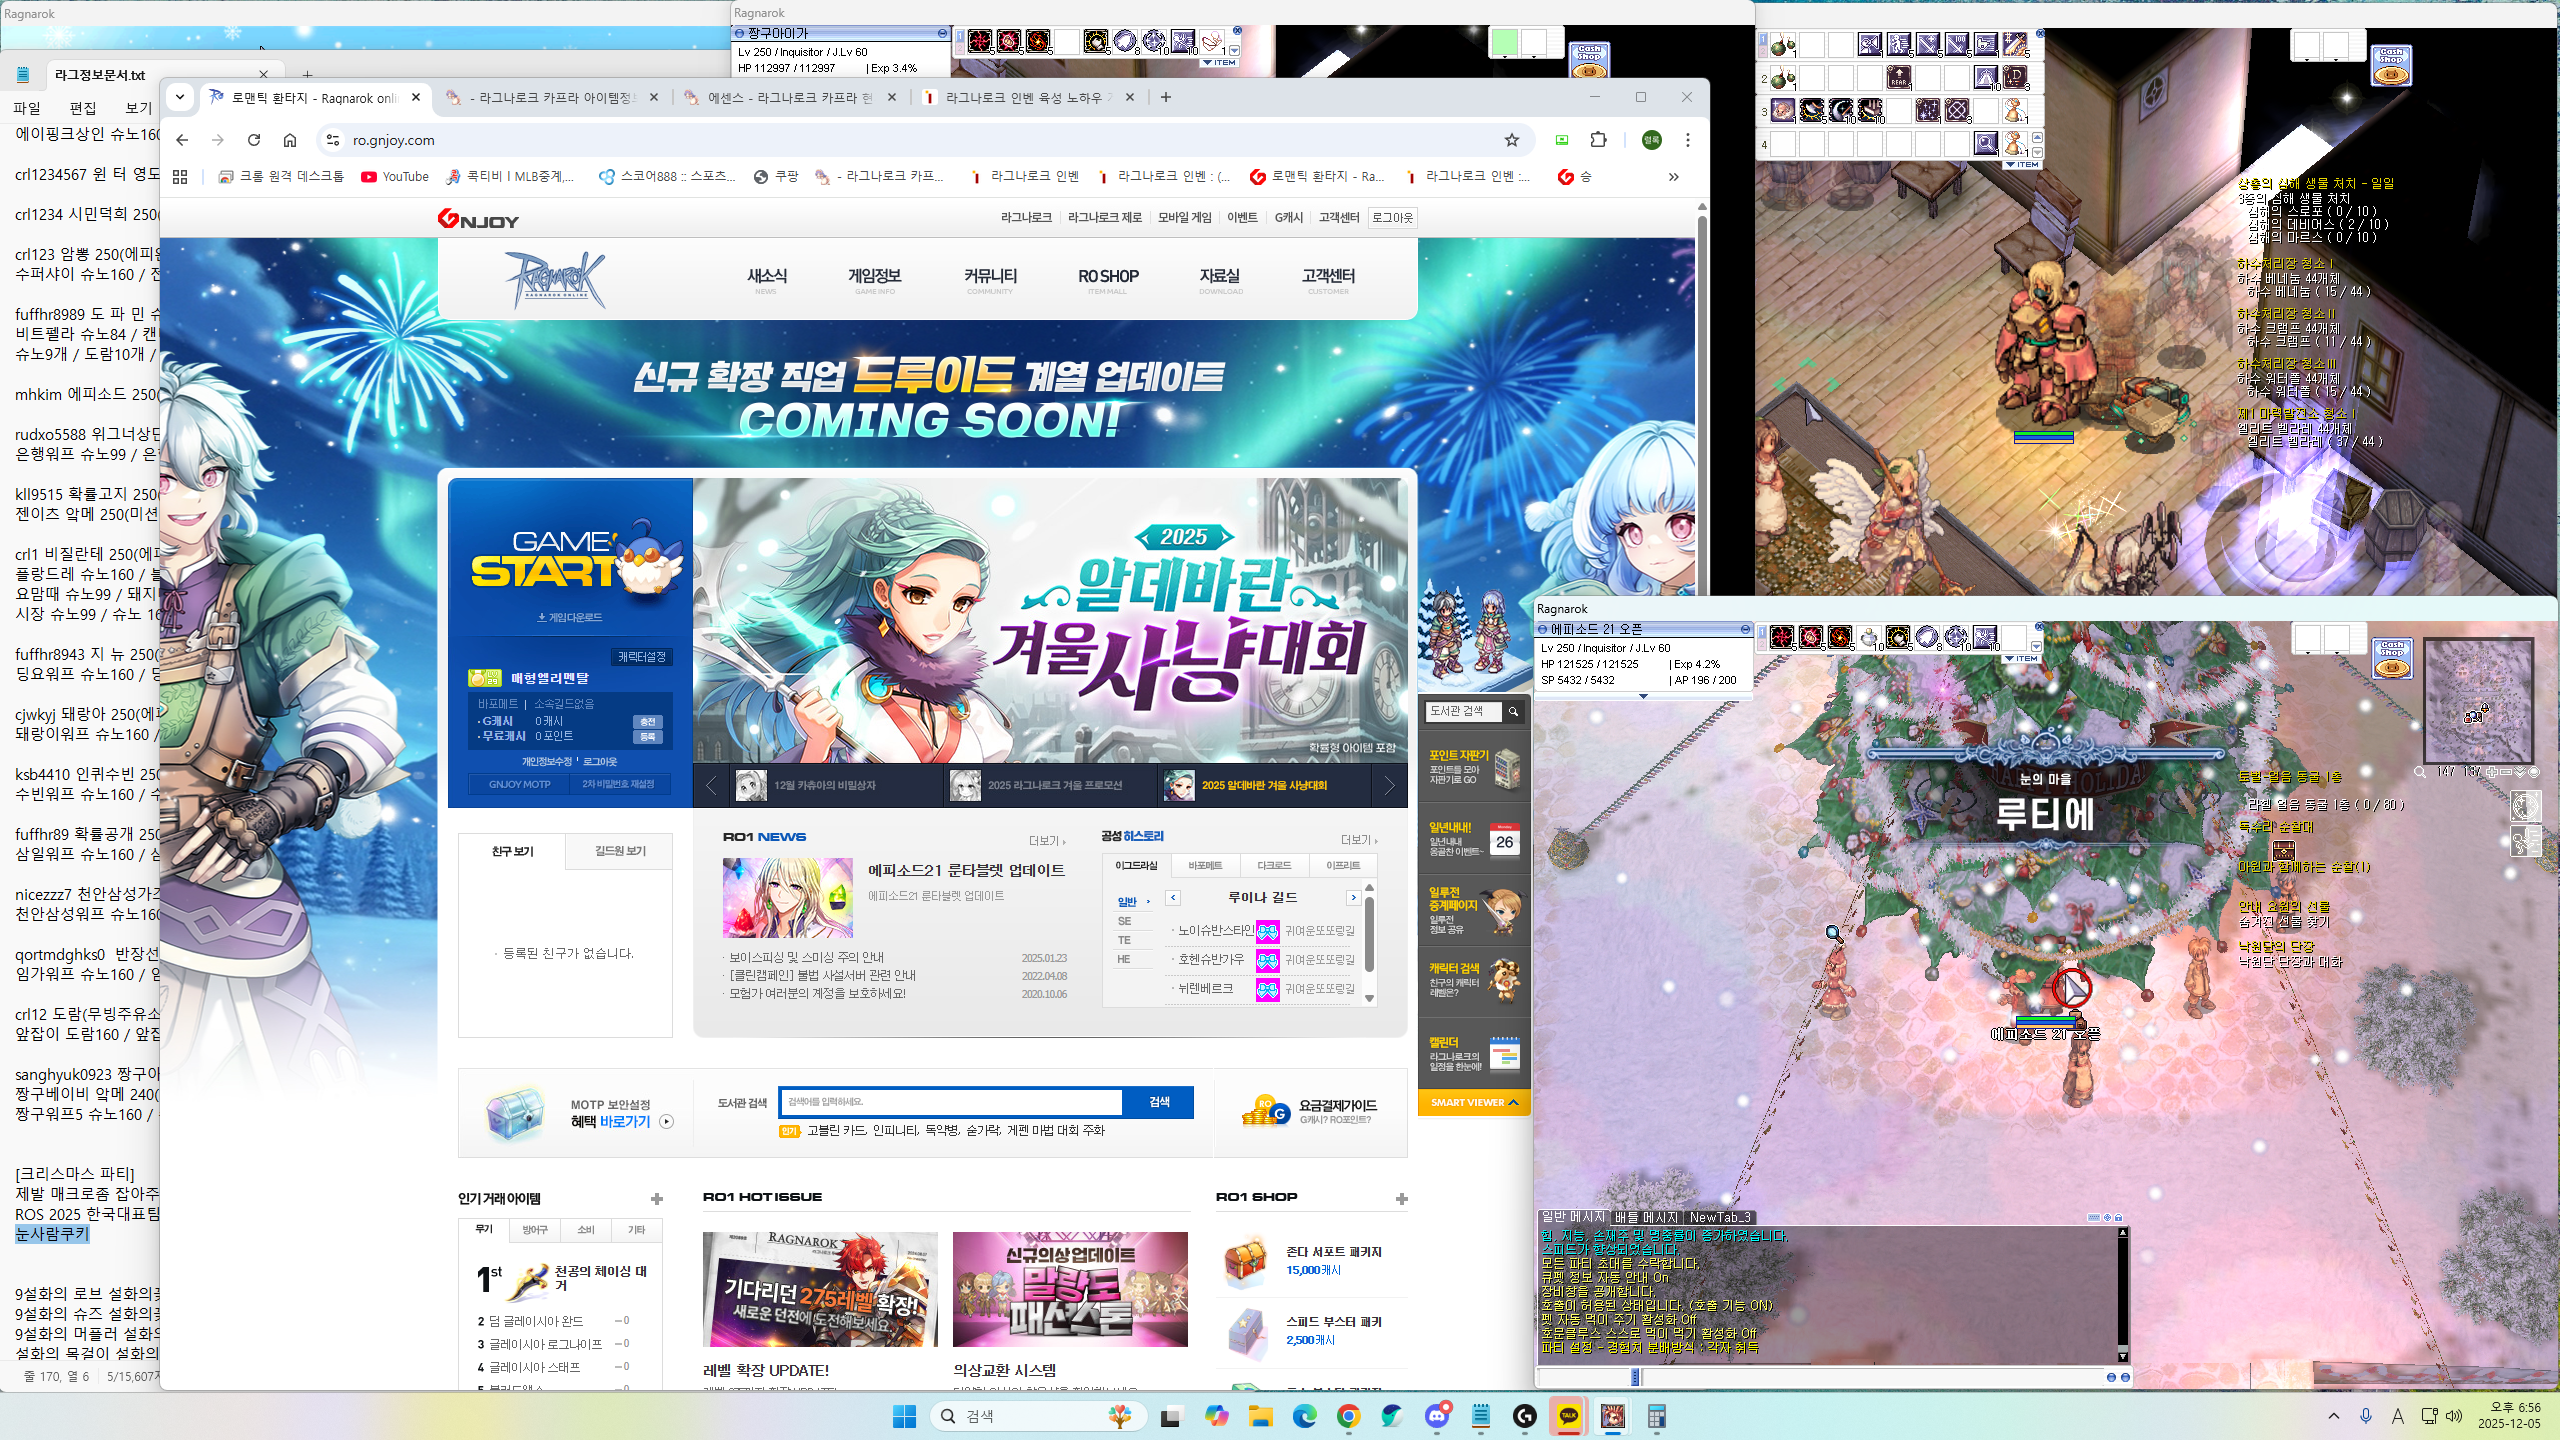Open Chrome tab search dropdown arrow

pos(180,97)
